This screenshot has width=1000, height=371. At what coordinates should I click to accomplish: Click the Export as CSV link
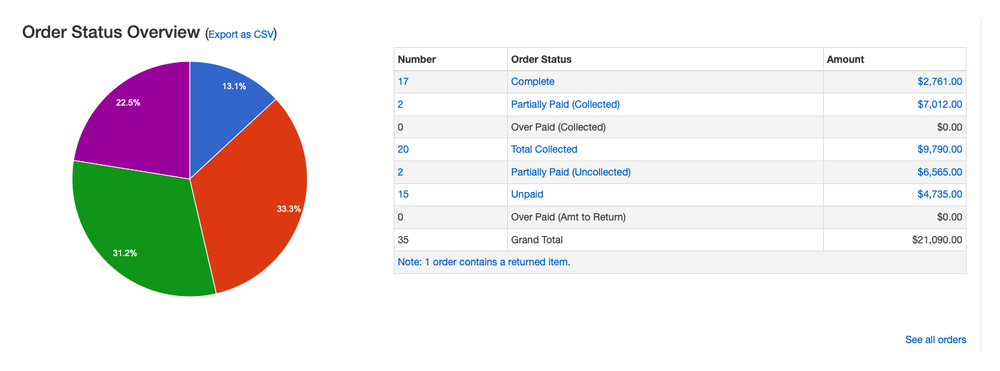(x=241, y=34)
